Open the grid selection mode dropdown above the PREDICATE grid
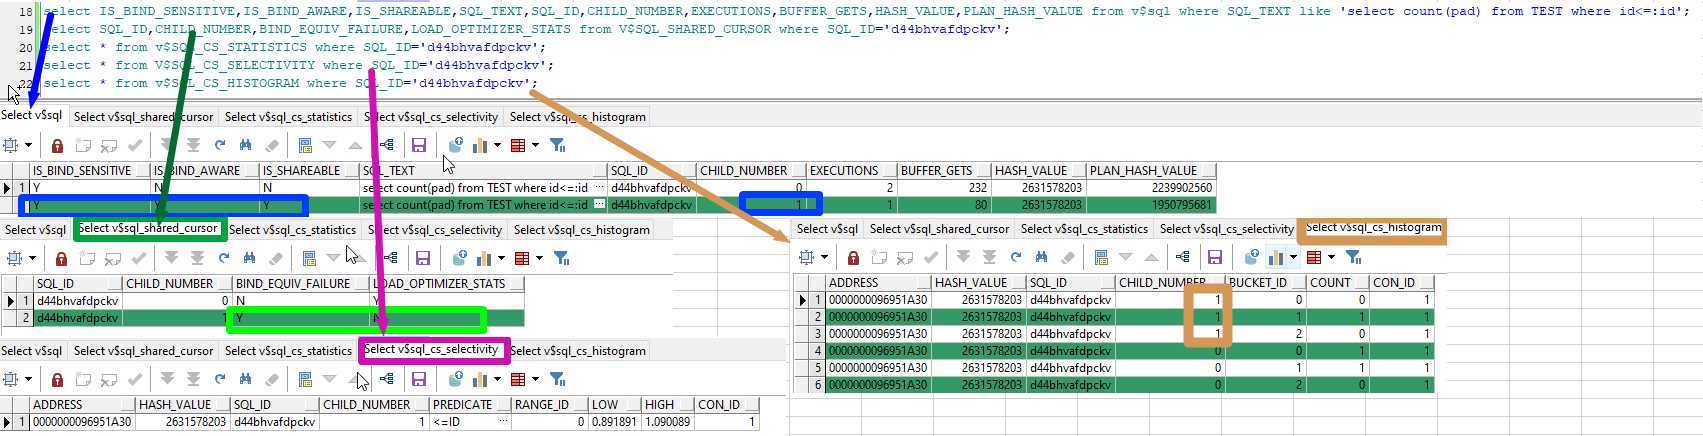This screenshot has width=1703, height=436. [x=28, y=379]
